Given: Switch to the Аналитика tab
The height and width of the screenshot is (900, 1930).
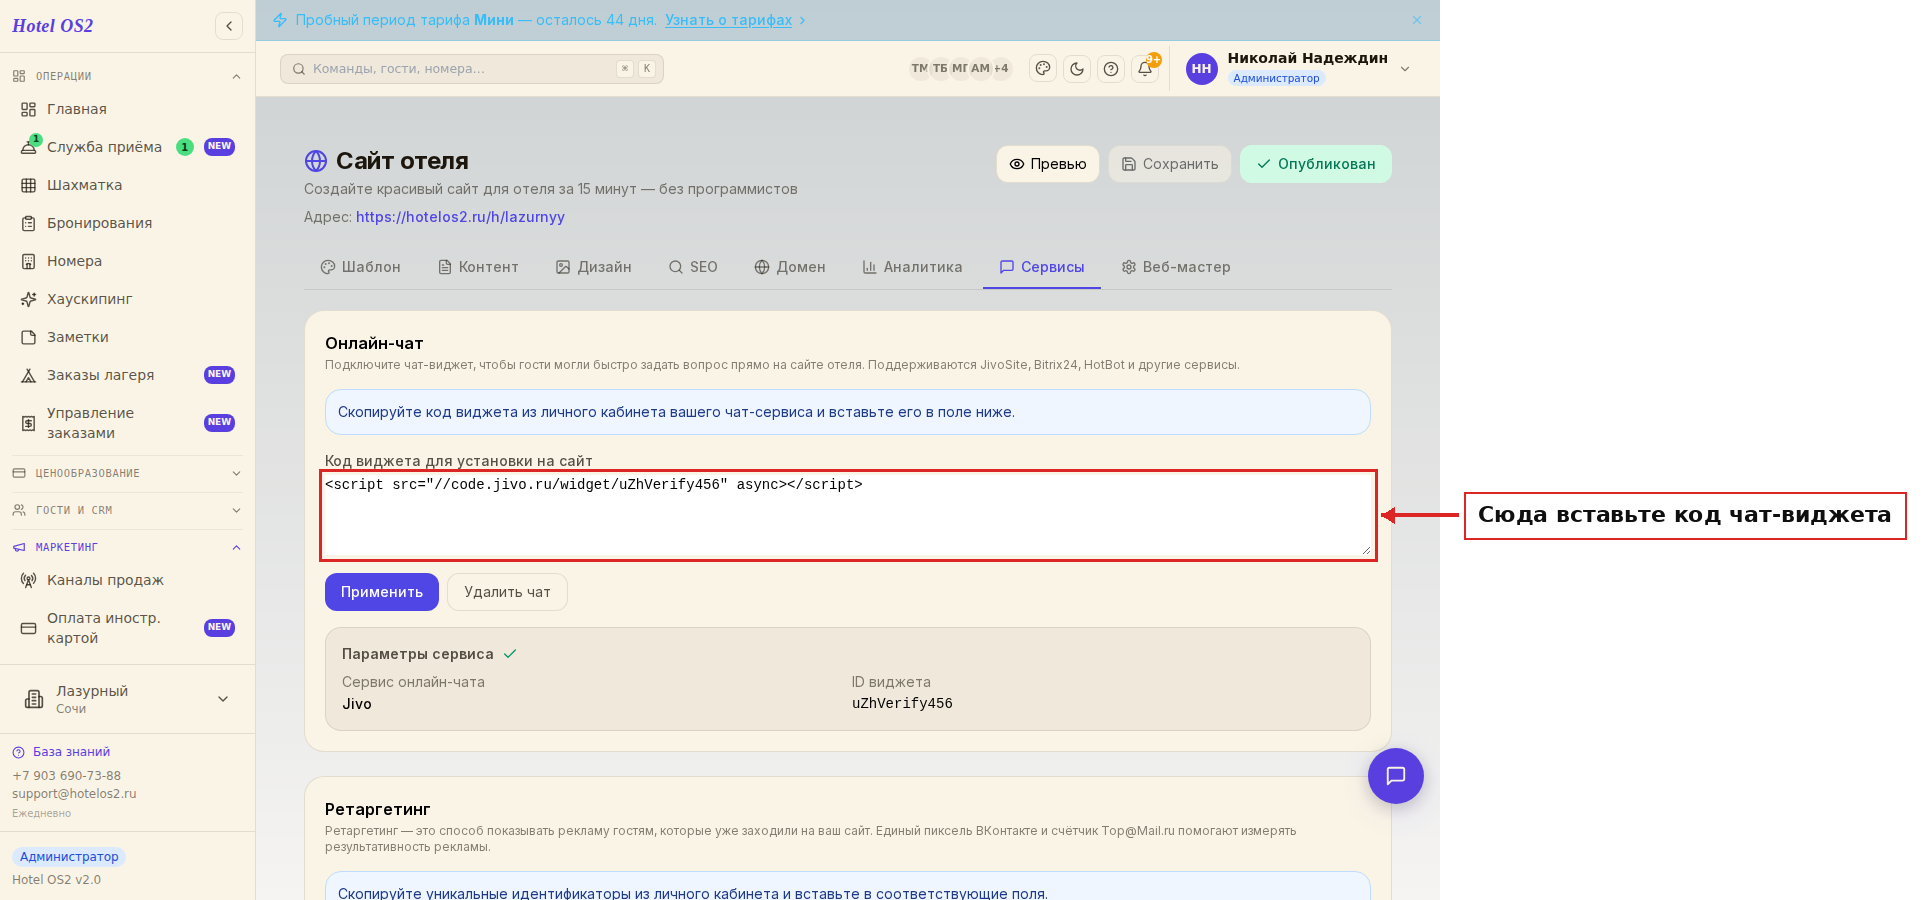Looking at the screenshot, I should [912, 267].
